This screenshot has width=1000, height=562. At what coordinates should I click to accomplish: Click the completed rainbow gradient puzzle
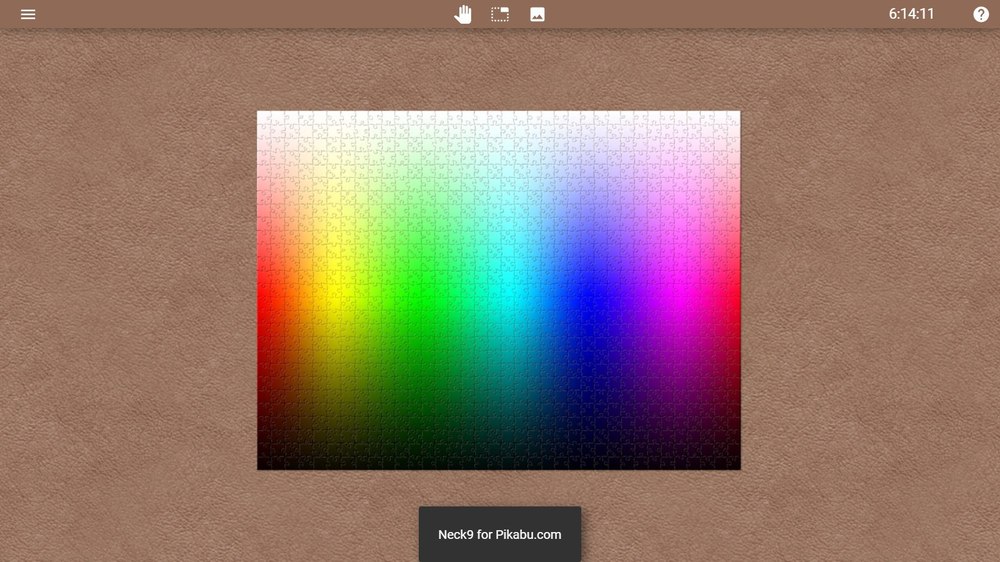click(499, 290)
